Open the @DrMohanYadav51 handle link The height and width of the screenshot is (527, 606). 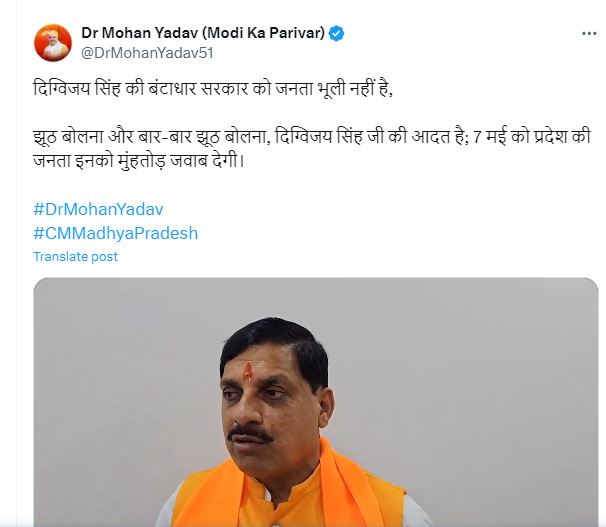click(147, 53)
